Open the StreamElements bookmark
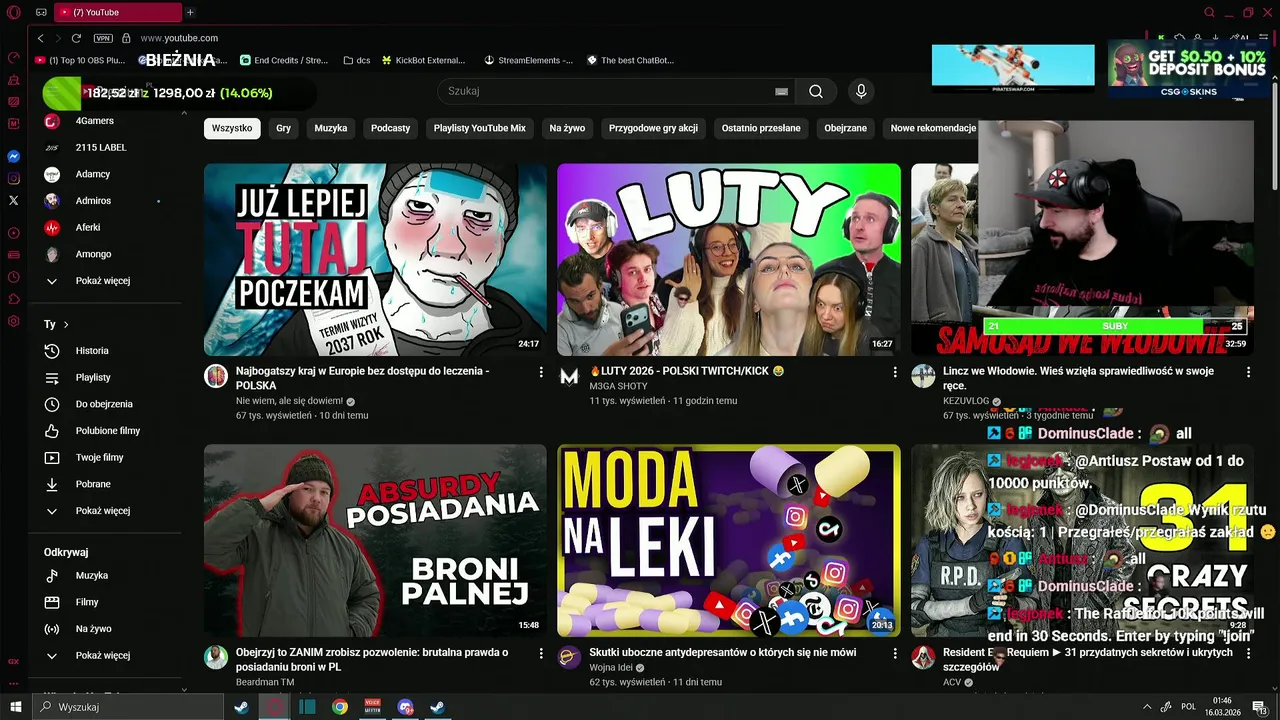 click(528, 60)
